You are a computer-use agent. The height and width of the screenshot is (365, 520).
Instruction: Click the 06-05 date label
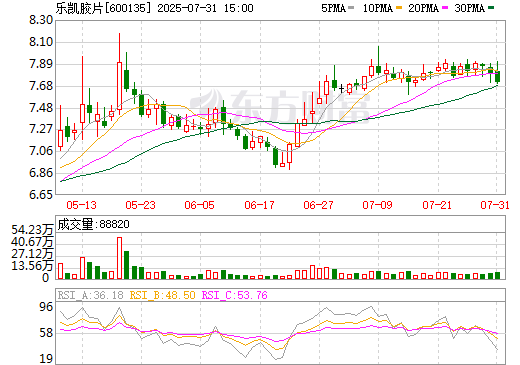200,205
